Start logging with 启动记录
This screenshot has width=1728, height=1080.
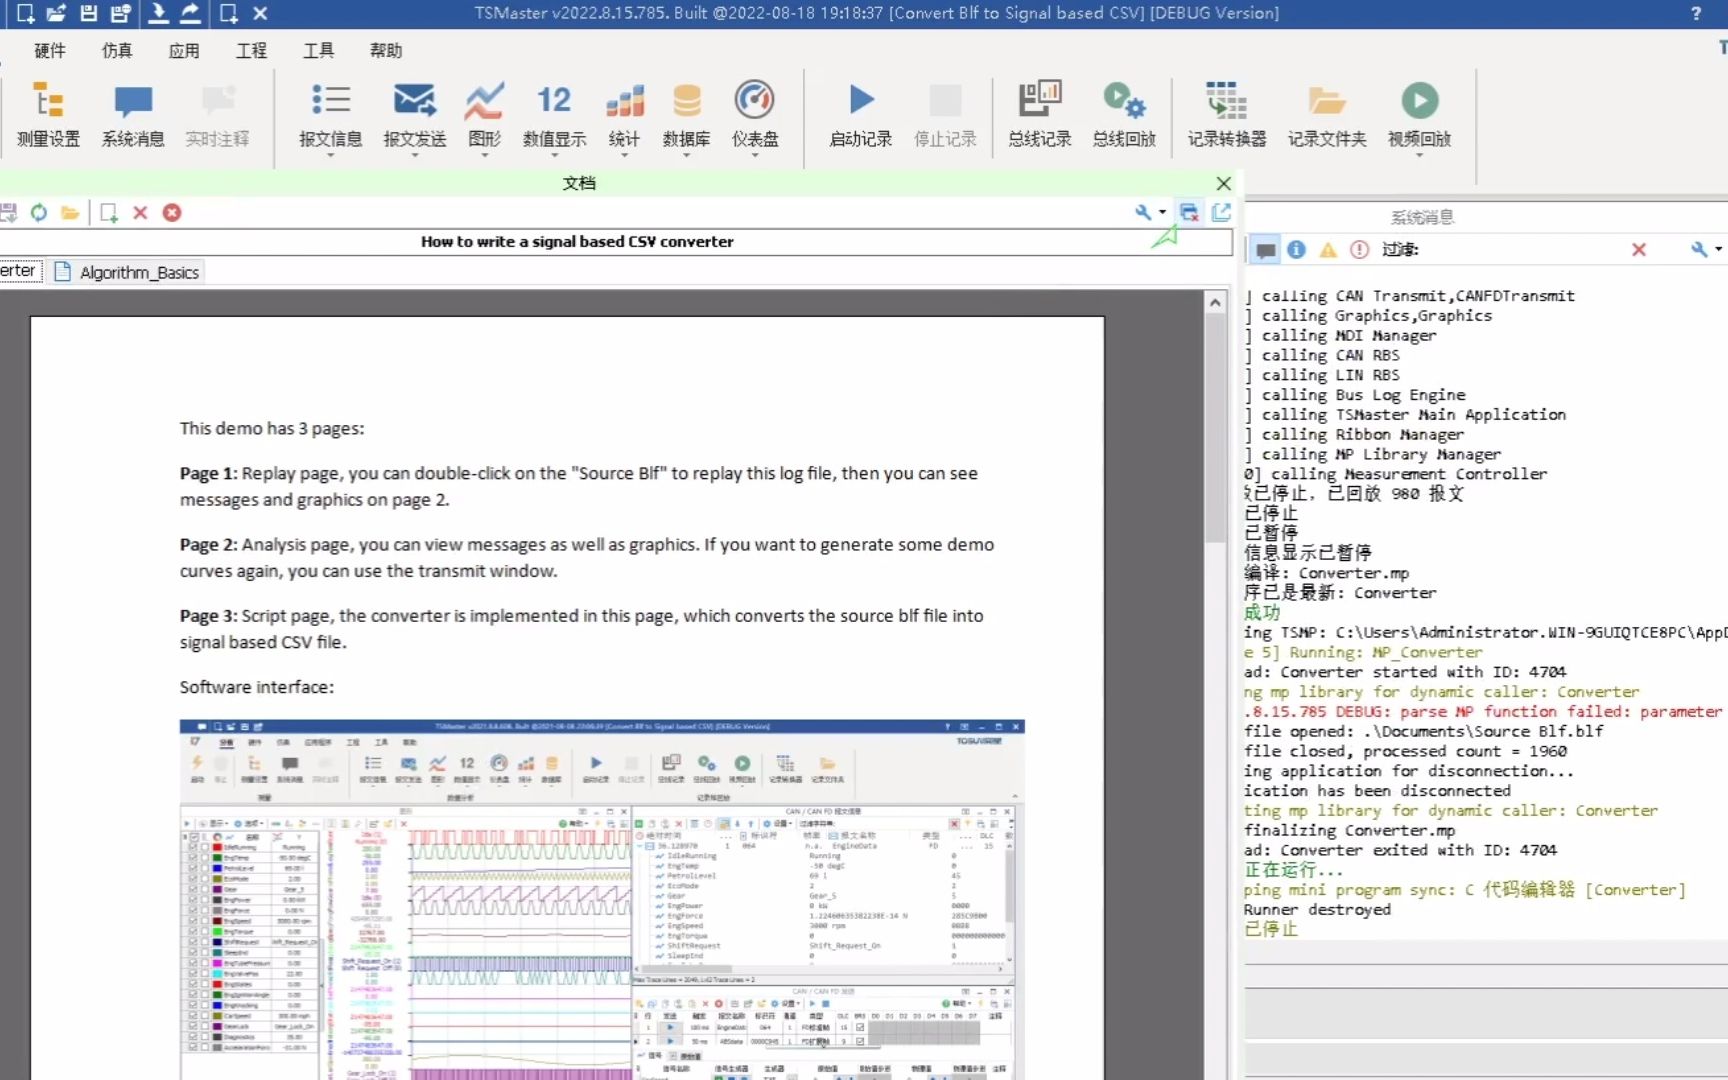click(x=860, y=115)
